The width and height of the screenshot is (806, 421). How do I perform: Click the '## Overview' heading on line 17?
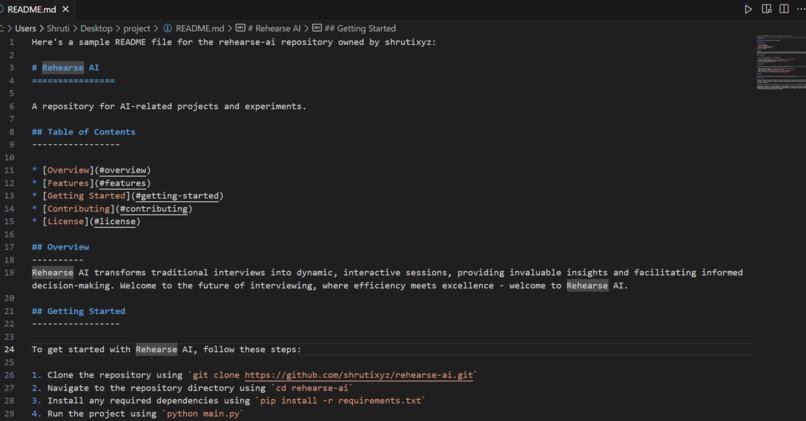60,247
